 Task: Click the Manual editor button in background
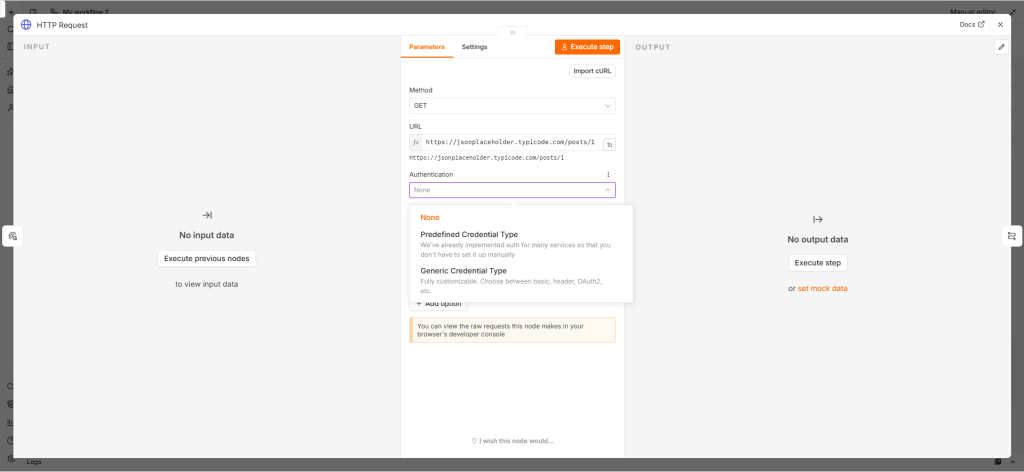tap(972, 11)
